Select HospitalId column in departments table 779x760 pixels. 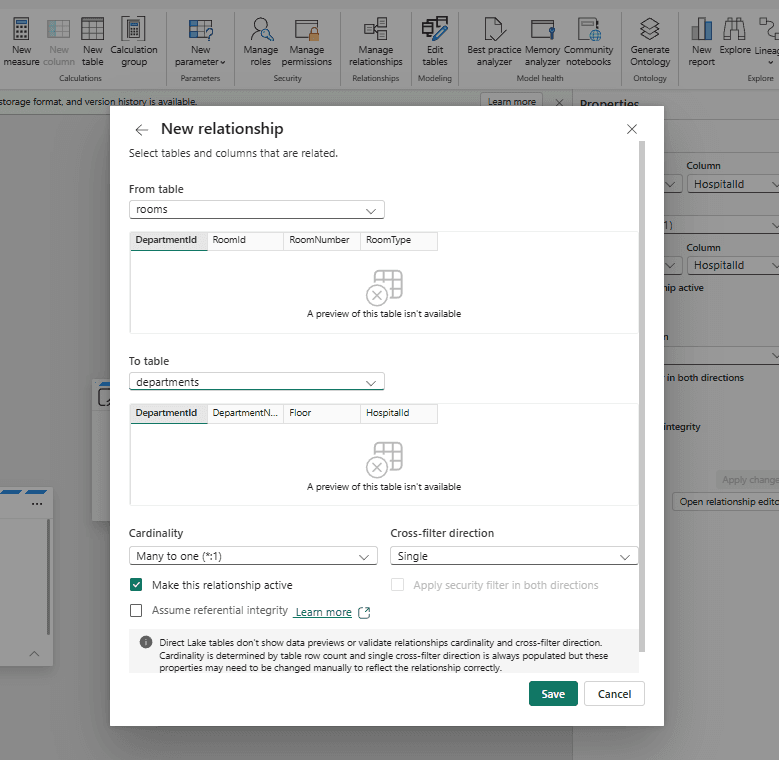click(x=399, y=413)
